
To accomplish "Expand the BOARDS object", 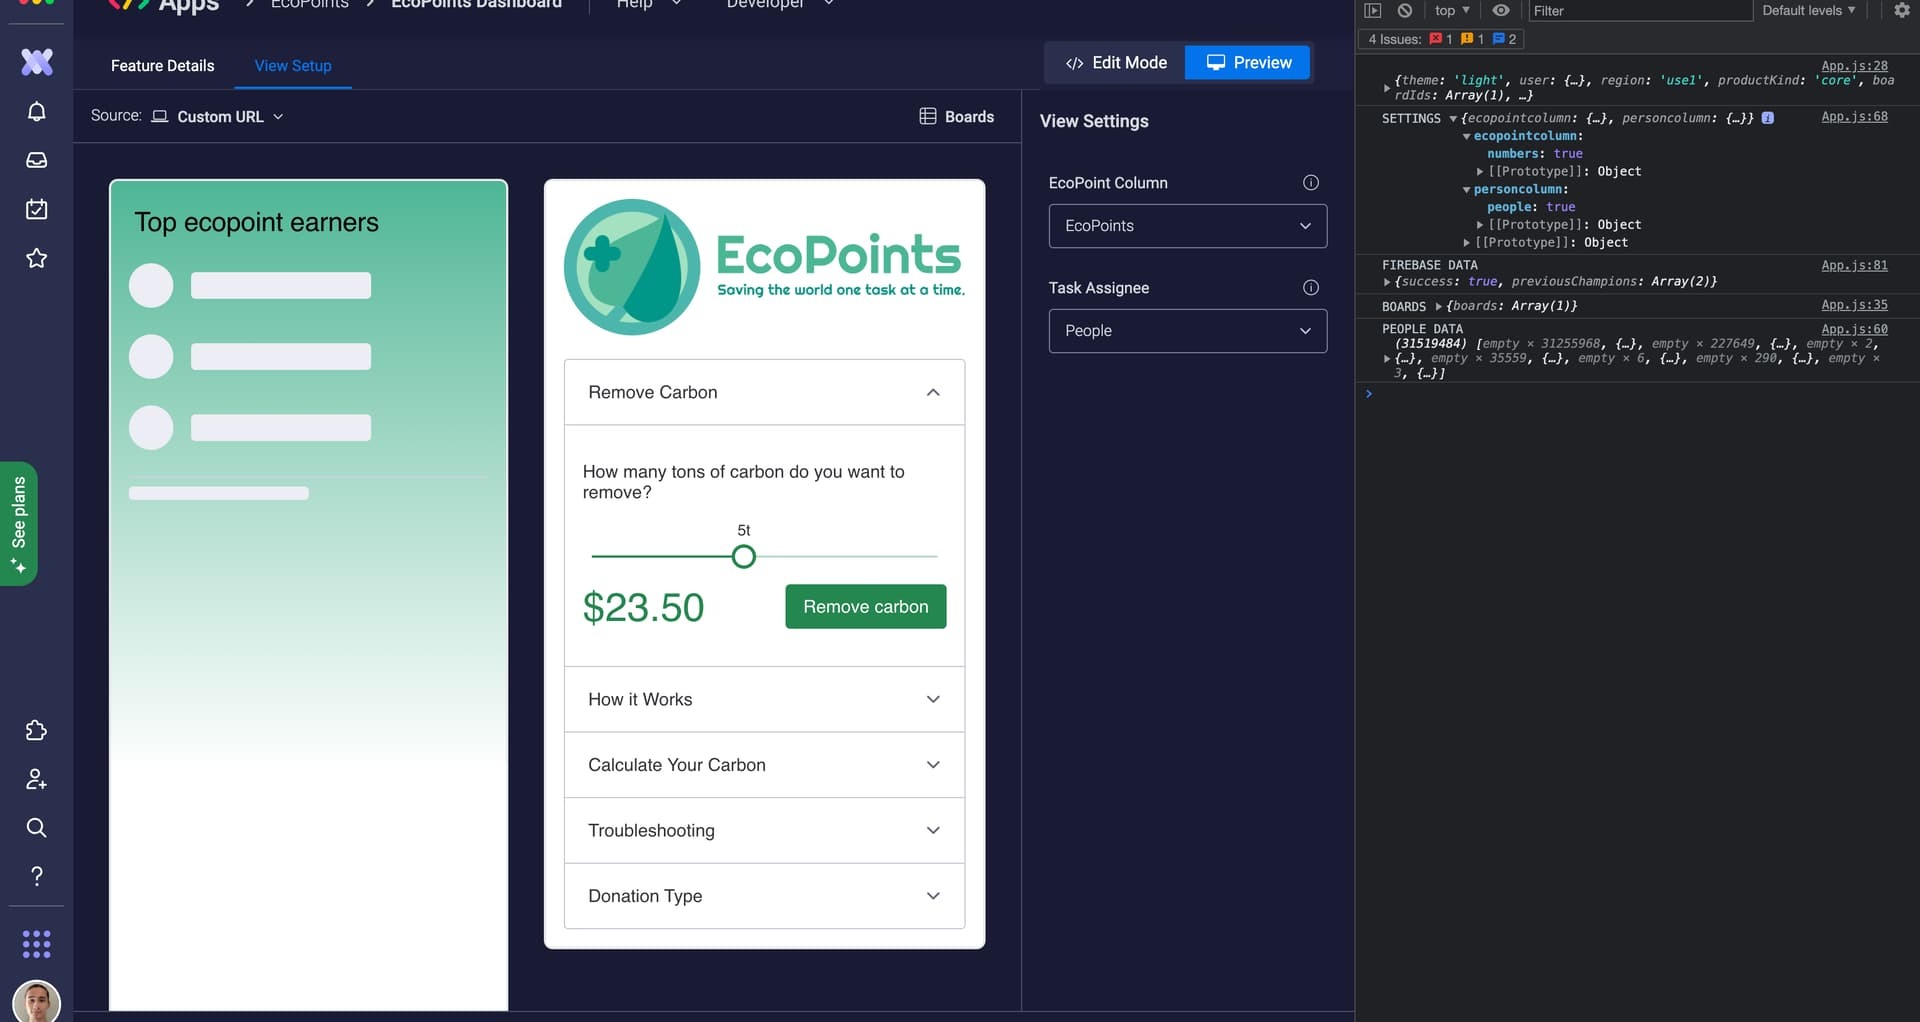I will 1439,306.
